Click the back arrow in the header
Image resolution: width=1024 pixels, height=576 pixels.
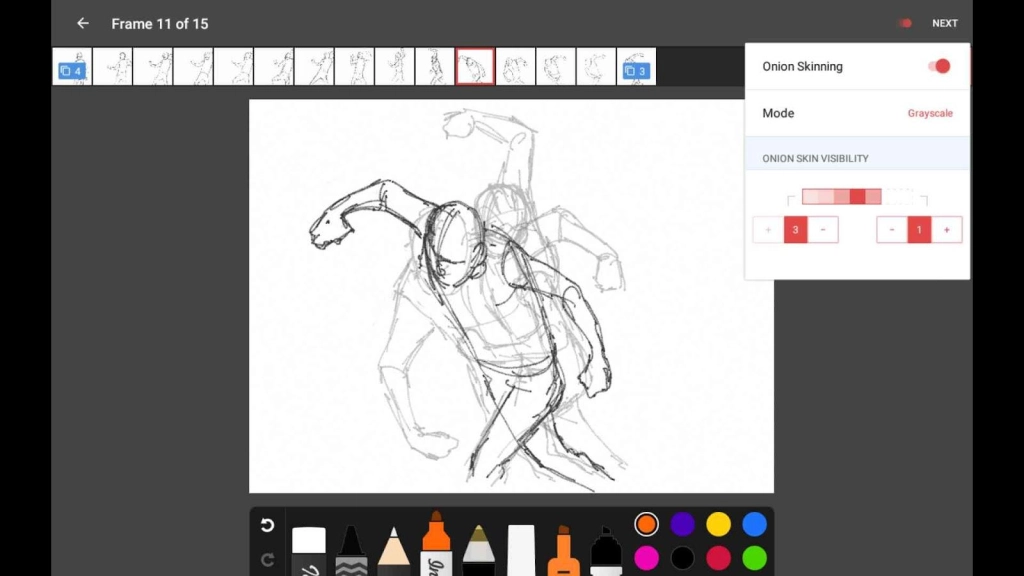(82, 23)
